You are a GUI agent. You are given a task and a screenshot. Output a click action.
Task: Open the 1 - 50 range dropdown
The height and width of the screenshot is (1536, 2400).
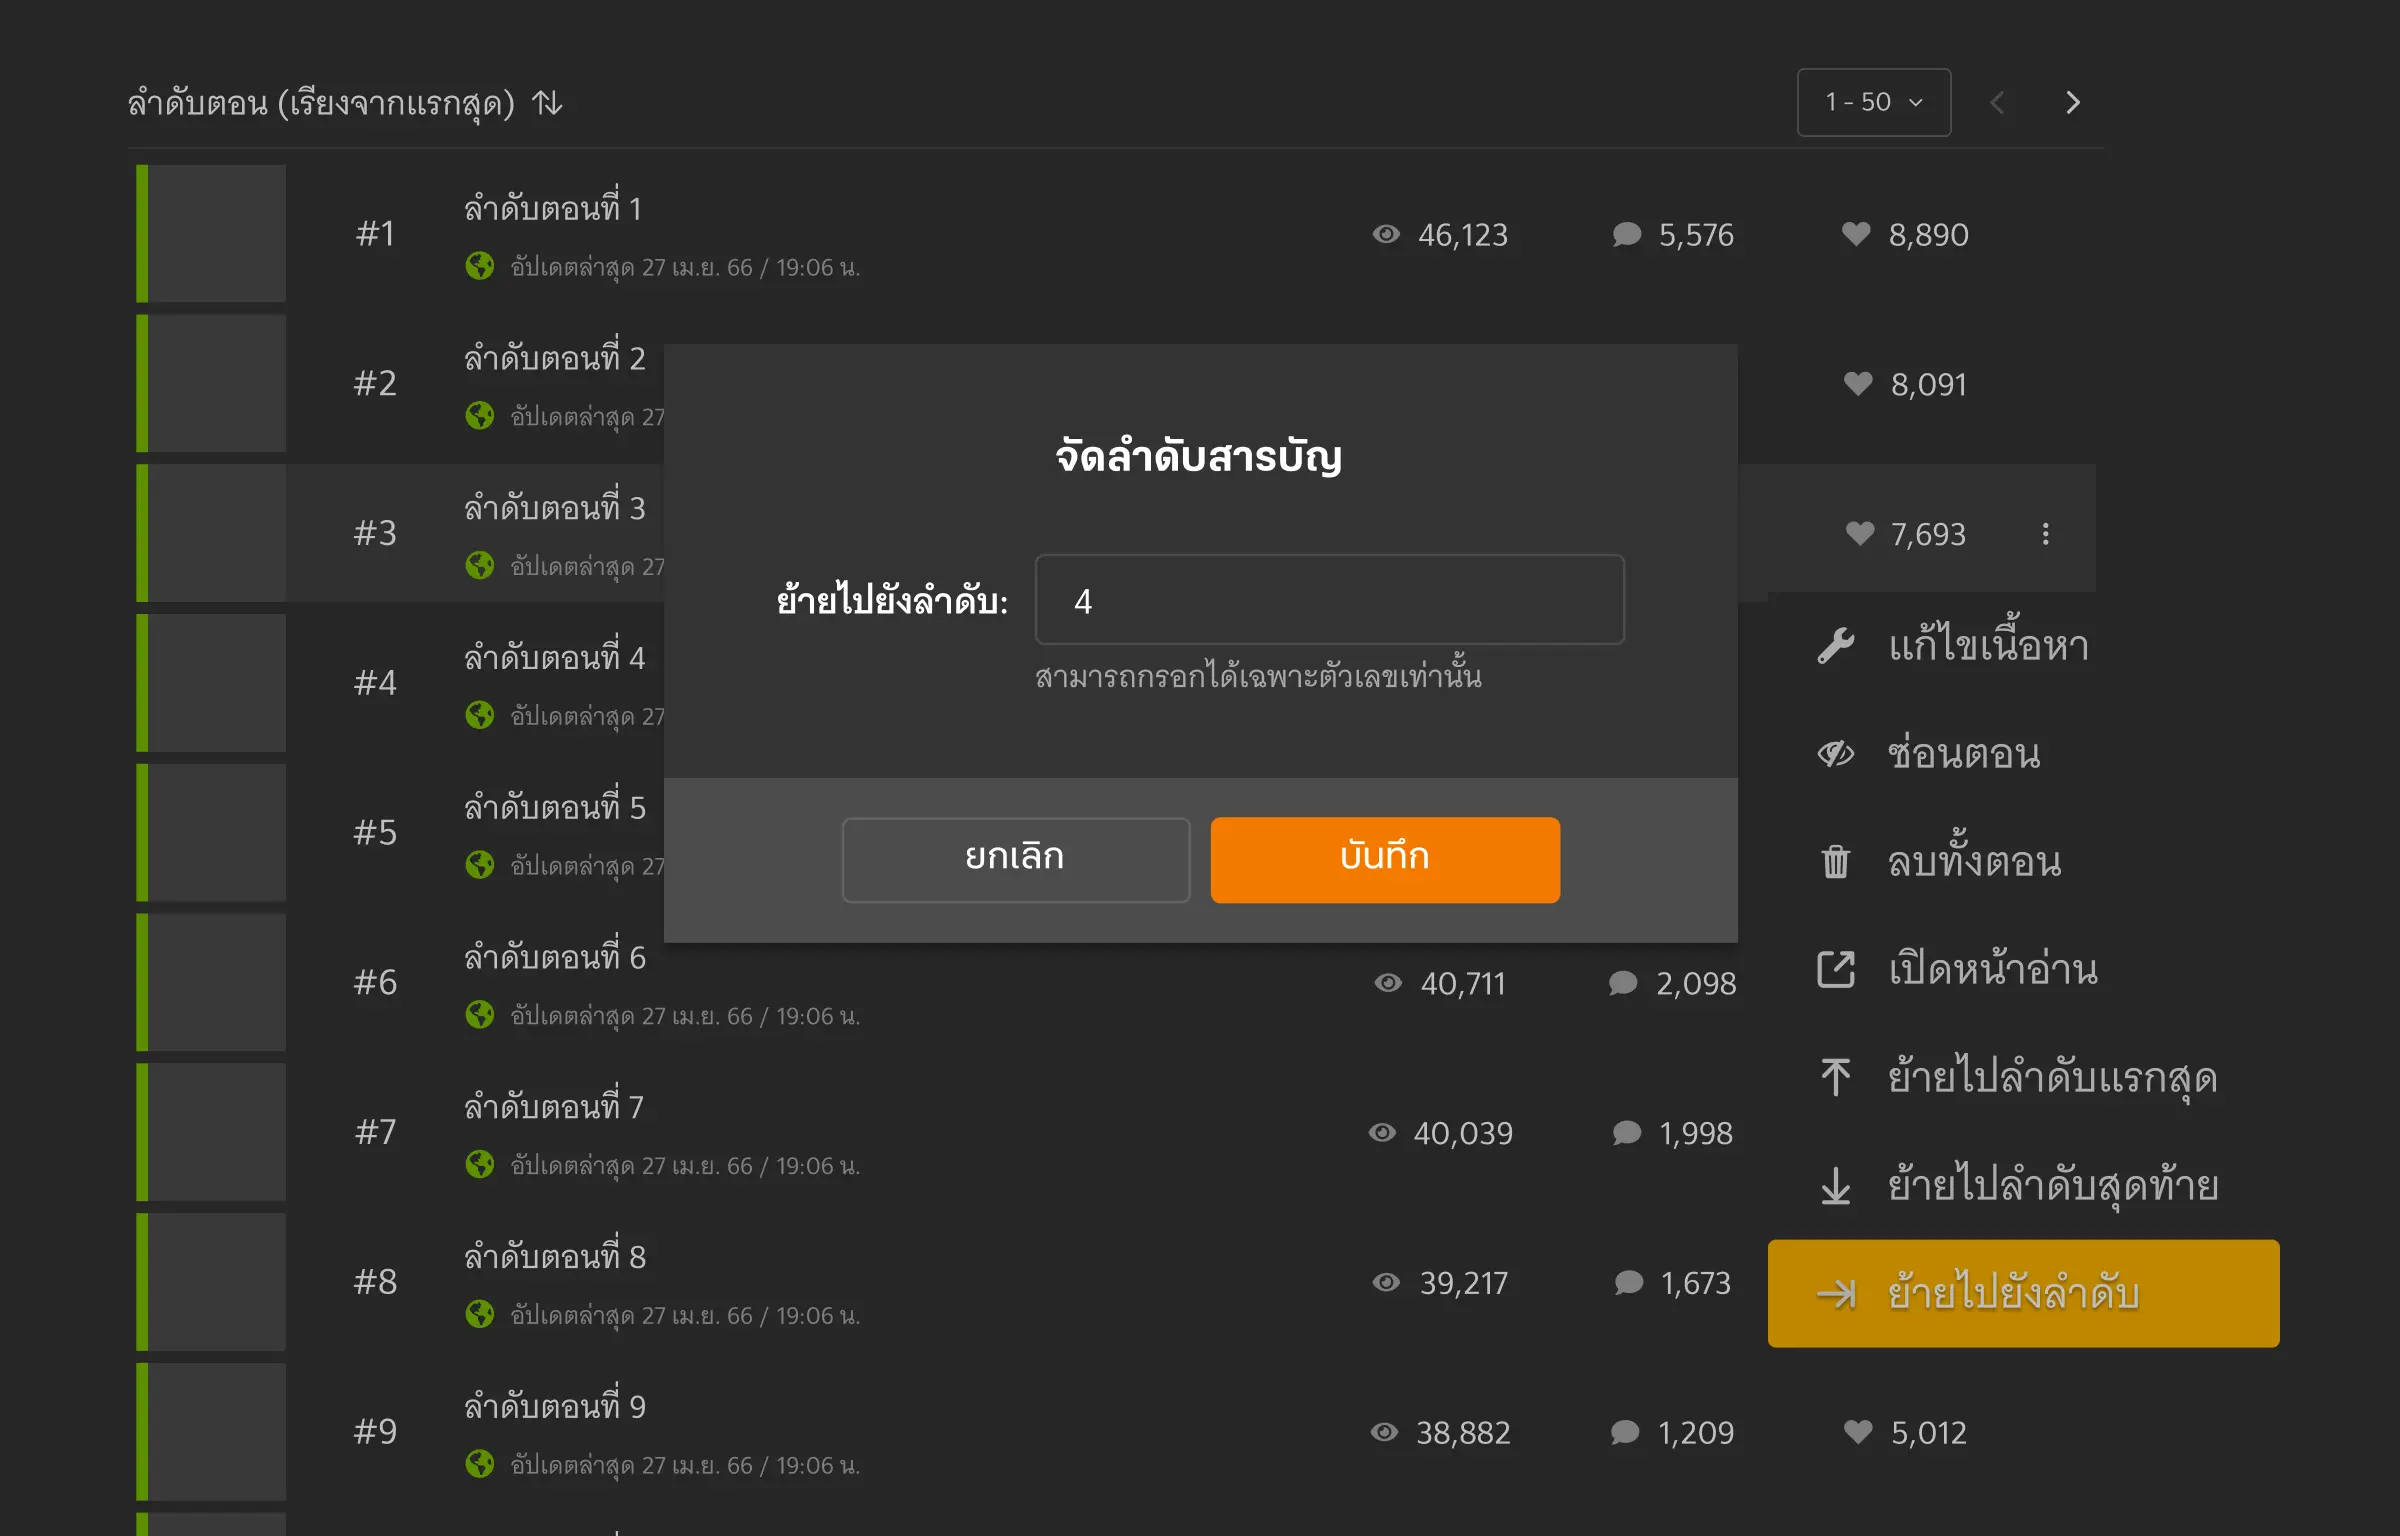point(1873,102)
